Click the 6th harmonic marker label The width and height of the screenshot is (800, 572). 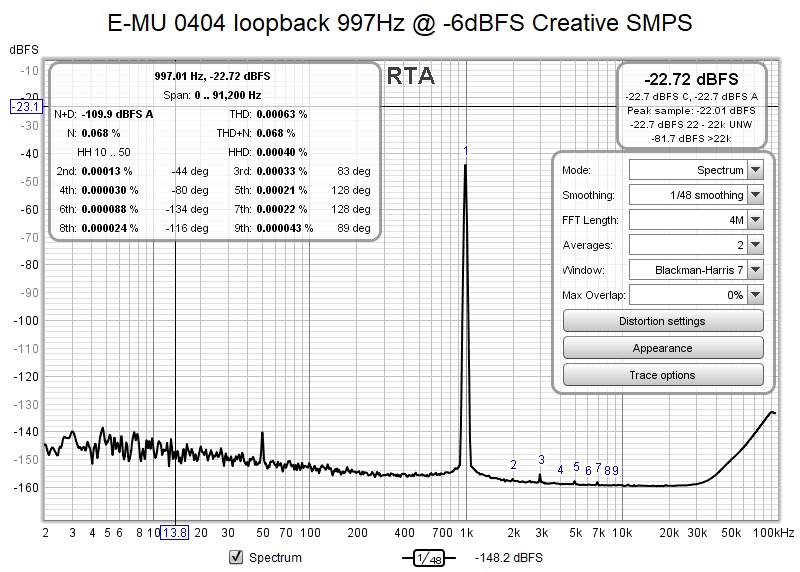click(x=588, y=470)
